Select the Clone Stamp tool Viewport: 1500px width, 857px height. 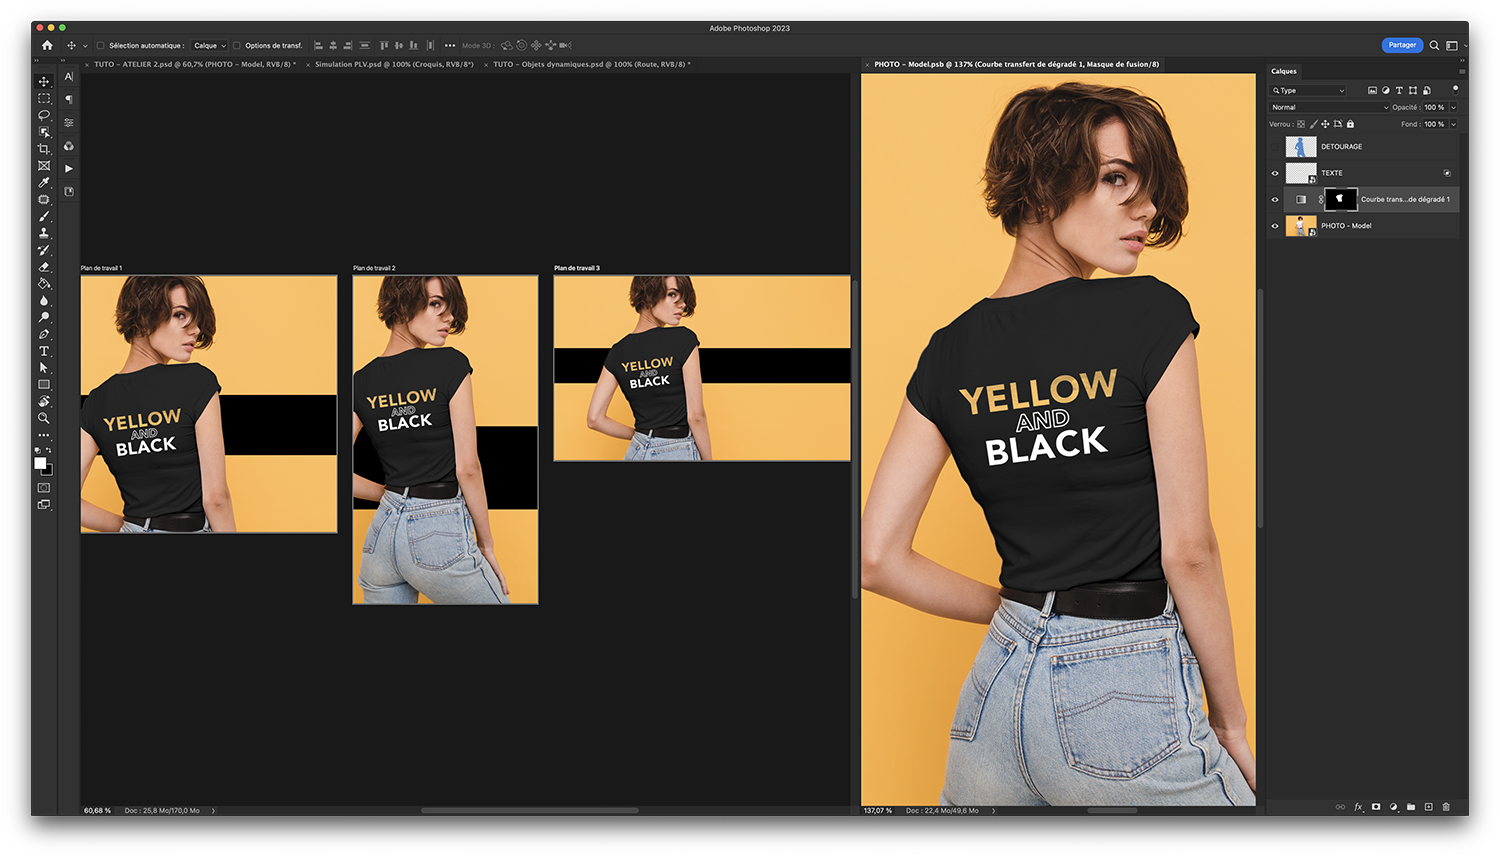tap(44, 233)
